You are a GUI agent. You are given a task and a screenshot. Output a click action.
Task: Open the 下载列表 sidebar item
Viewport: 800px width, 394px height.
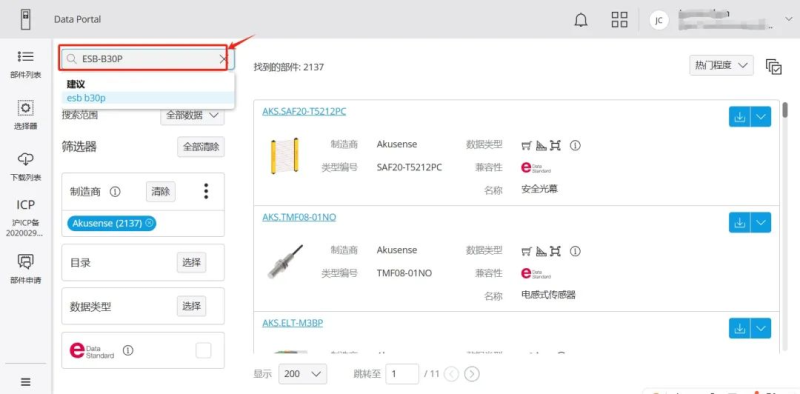click(26, 167)
